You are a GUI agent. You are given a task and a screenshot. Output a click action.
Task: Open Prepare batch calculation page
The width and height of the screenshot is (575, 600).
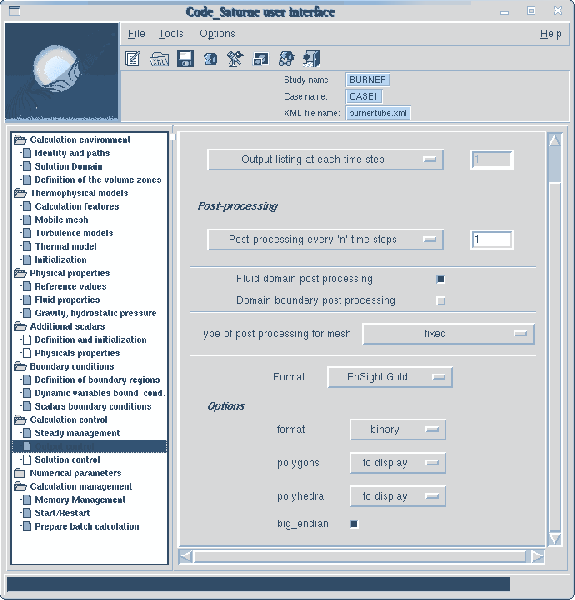point(87,527)
